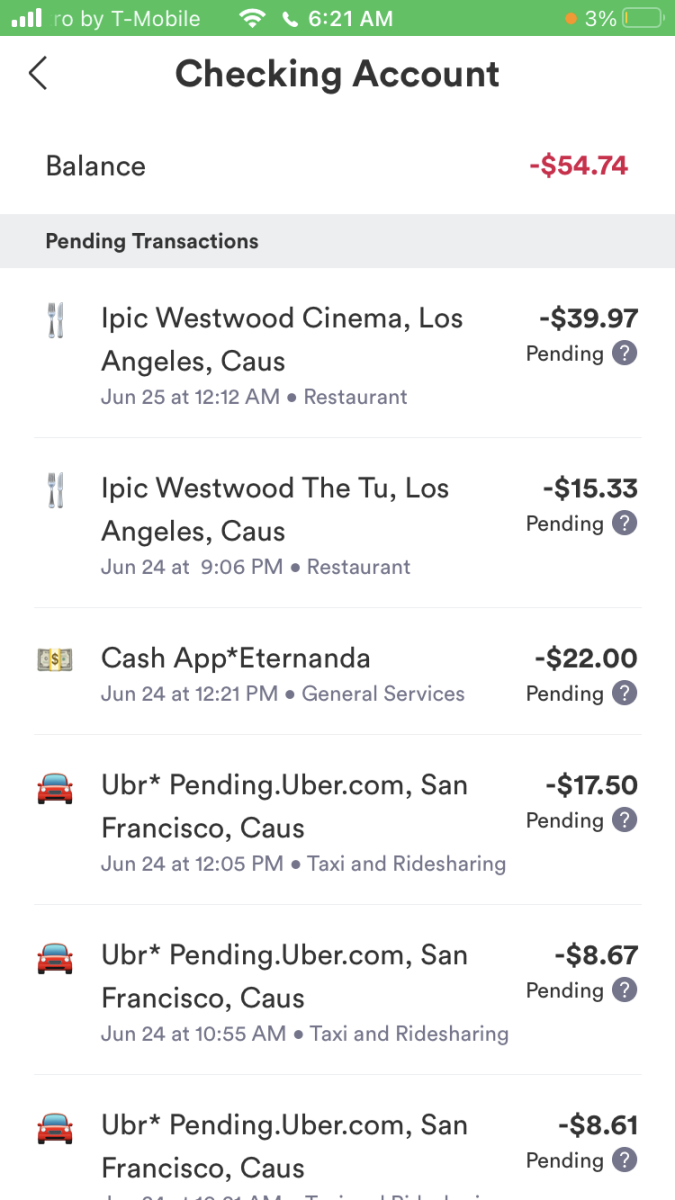
Task: Open Ipic Westwood Cinema transaction
Action: [x=337, y=353]
